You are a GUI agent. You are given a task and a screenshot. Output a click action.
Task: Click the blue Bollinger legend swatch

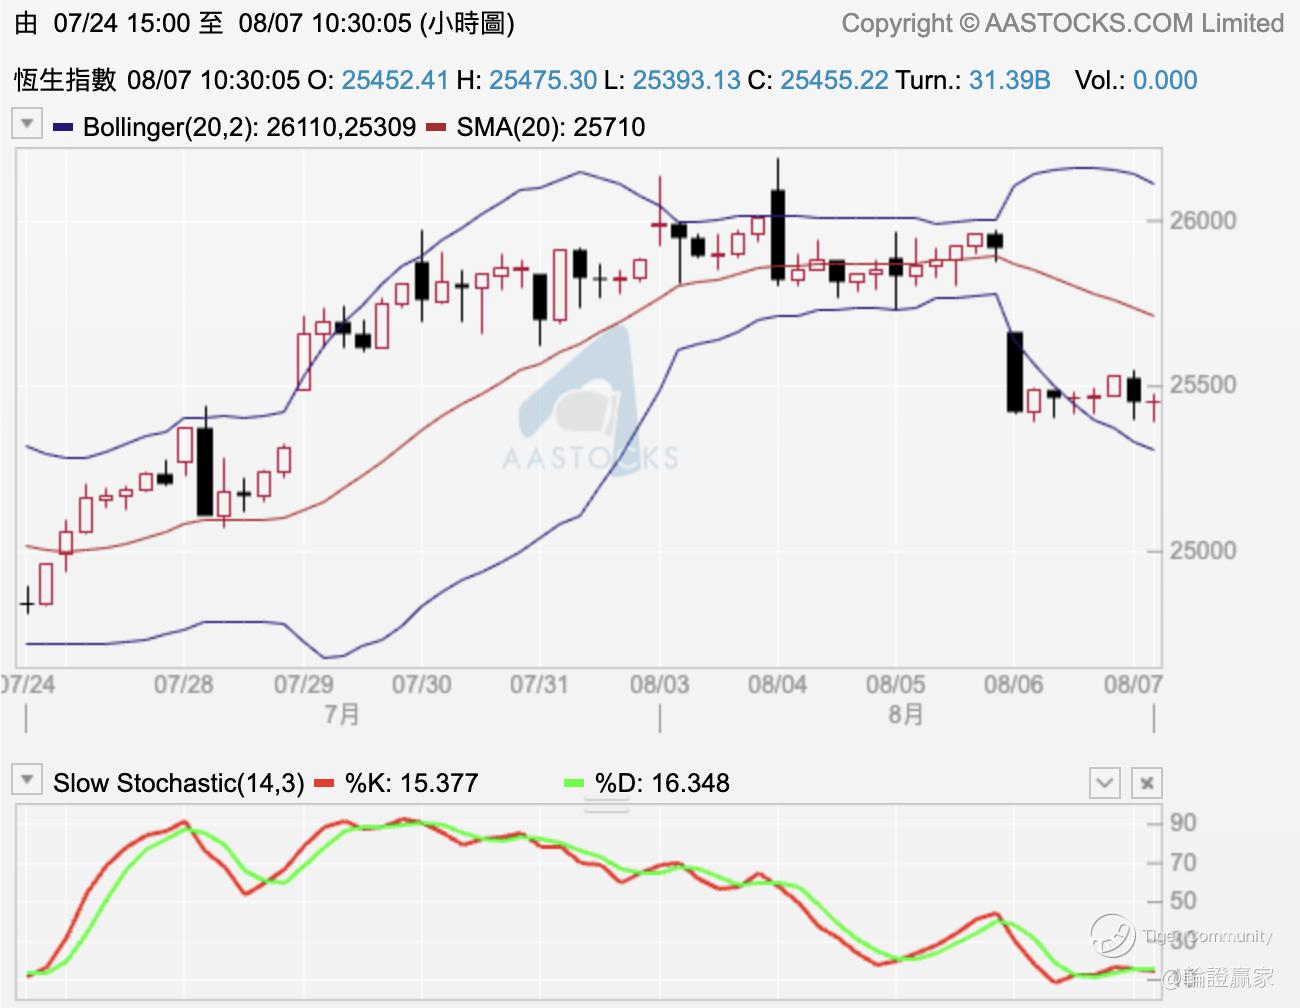pos(63,127)
